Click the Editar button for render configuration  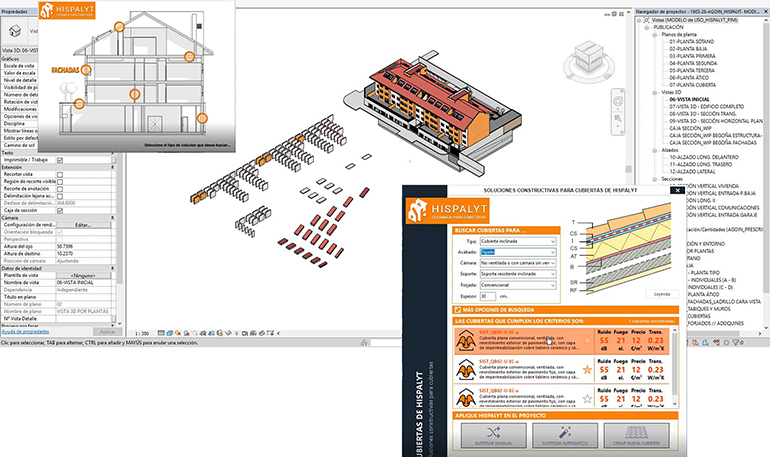(83, 225)
